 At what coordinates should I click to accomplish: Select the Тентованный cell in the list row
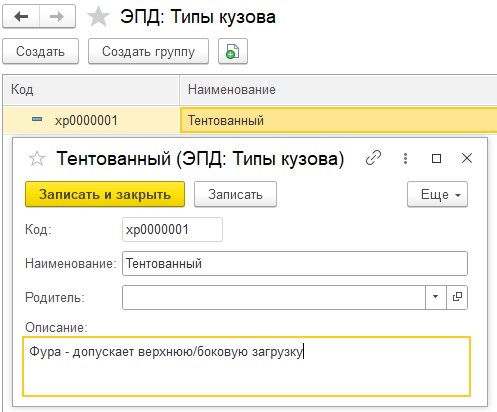[338, 120]
